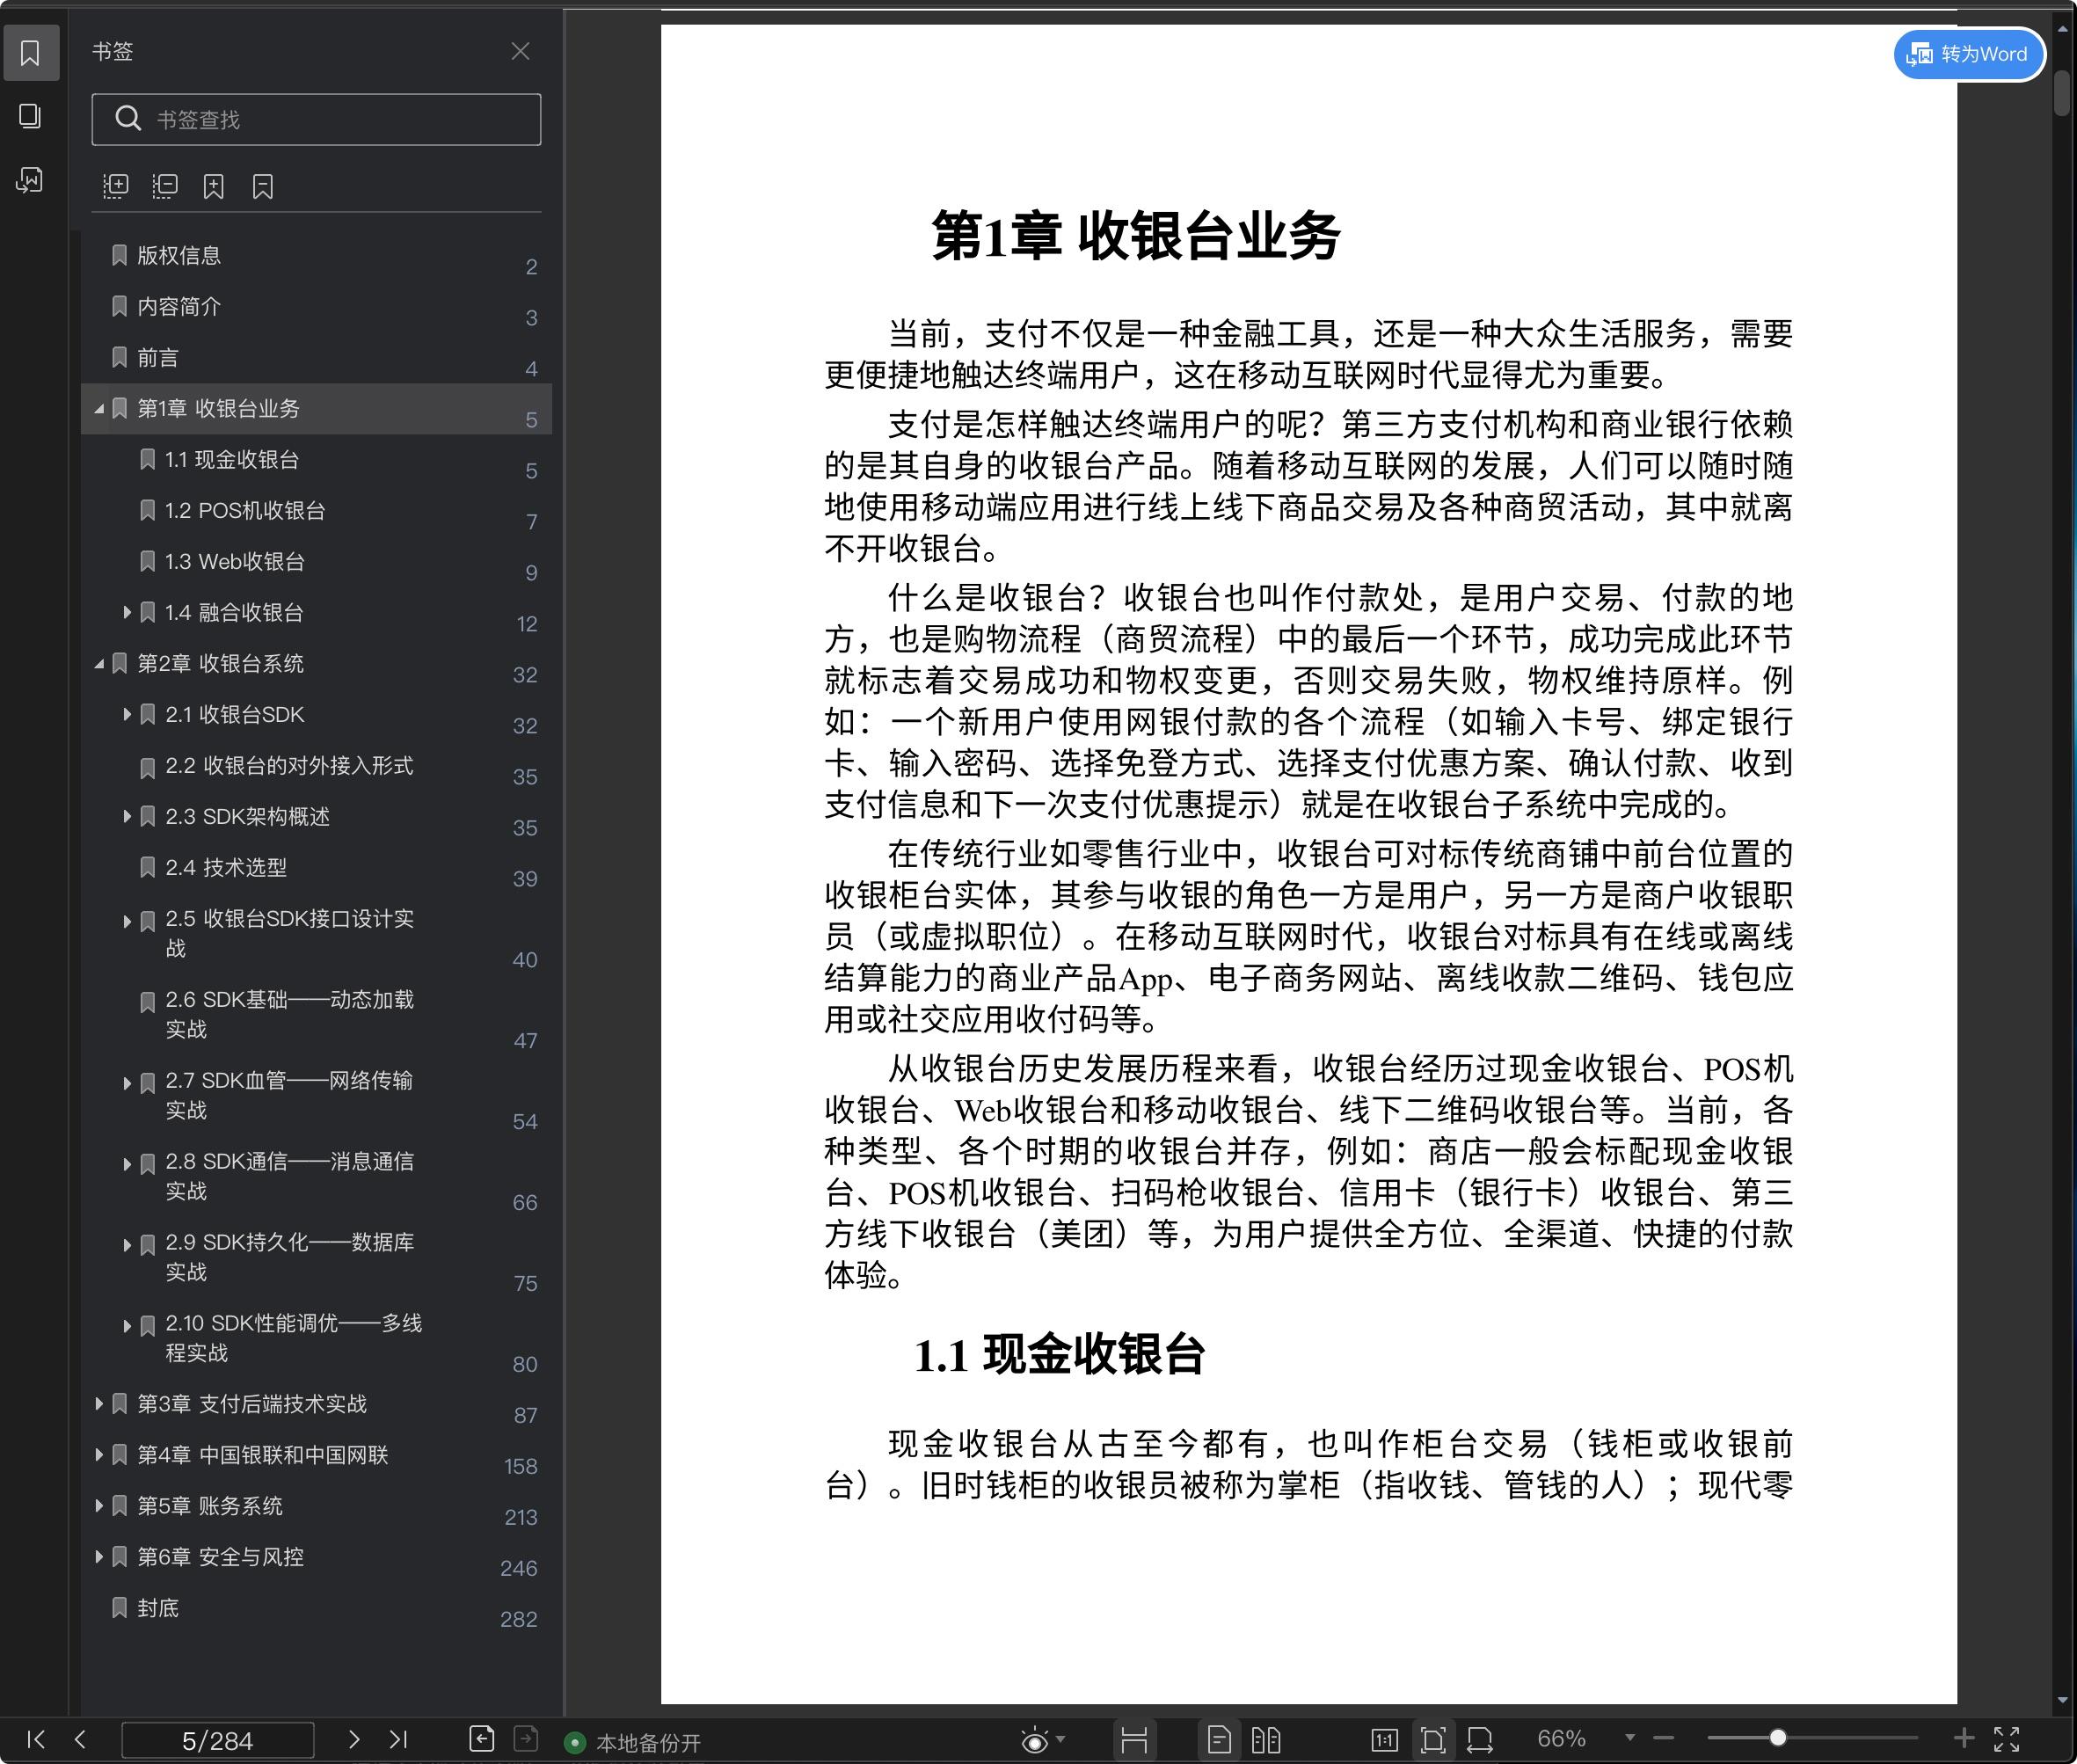The image size is (2077, 1764).
Task: Expand the 2.1 收银台SDK bookmark
Action: tap(127, 714)
